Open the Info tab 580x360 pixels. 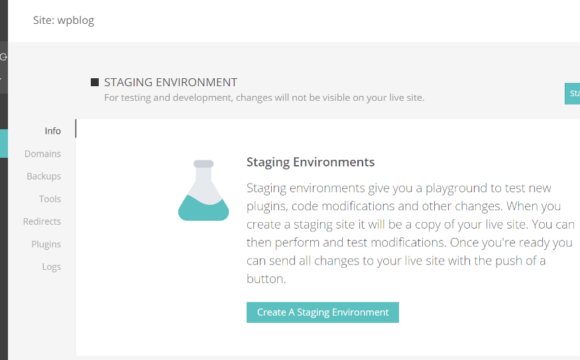click(53, 131)
